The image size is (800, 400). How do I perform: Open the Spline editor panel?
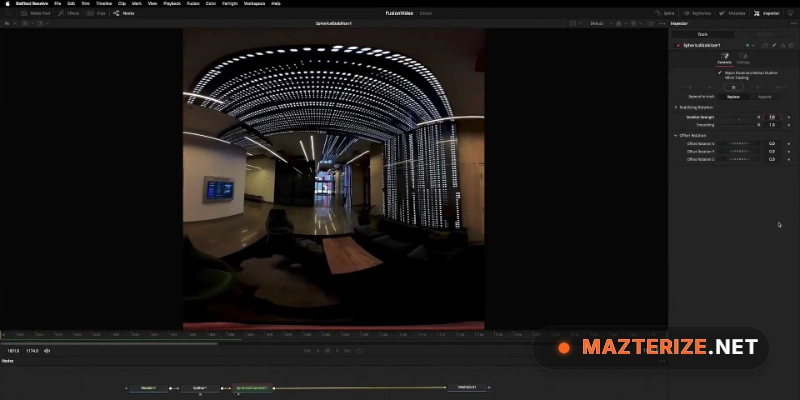(665, 13)
